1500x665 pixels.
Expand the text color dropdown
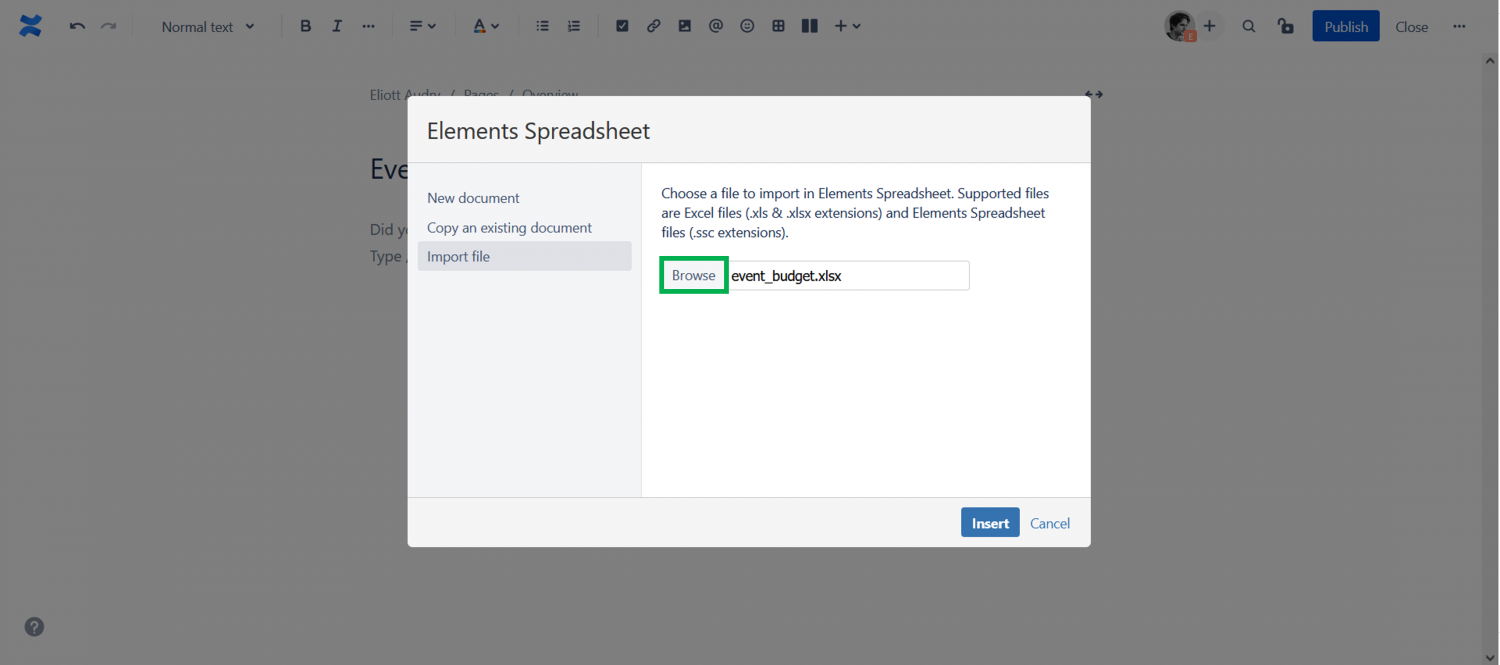(x=486, y=27)
